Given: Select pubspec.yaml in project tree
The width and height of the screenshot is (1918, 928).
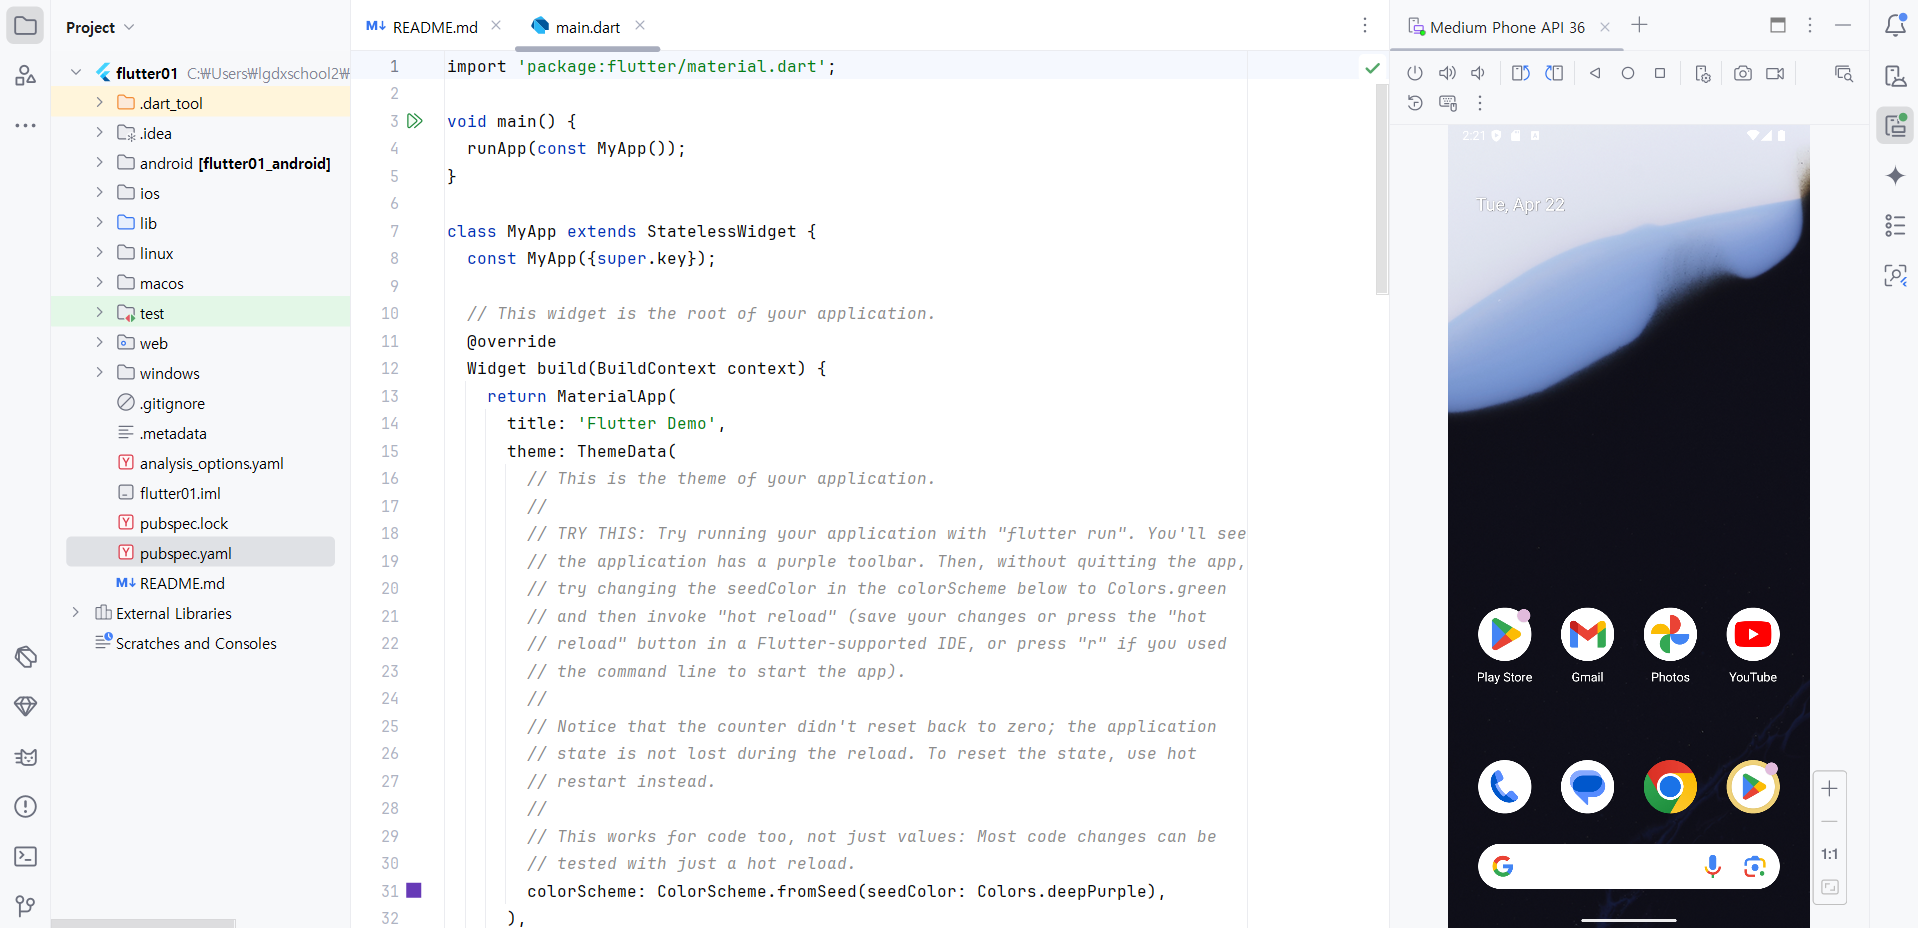Looking at the screenshot, I should point(200,553).
